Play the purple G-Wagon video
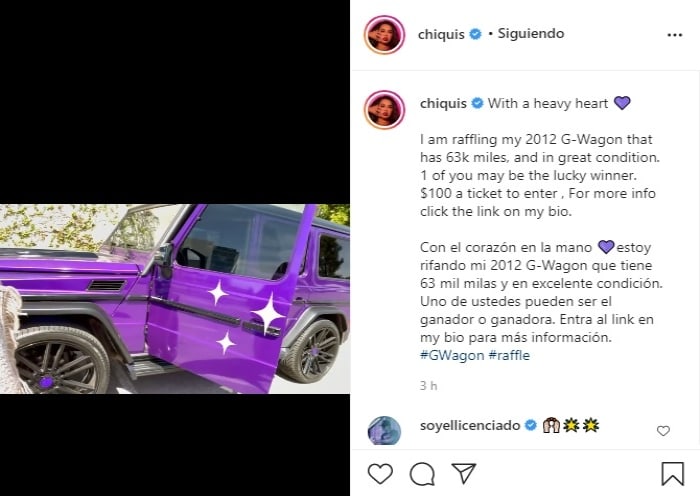Screen dimensions: 700x496 pyautogui.click(x=175, y=299)
